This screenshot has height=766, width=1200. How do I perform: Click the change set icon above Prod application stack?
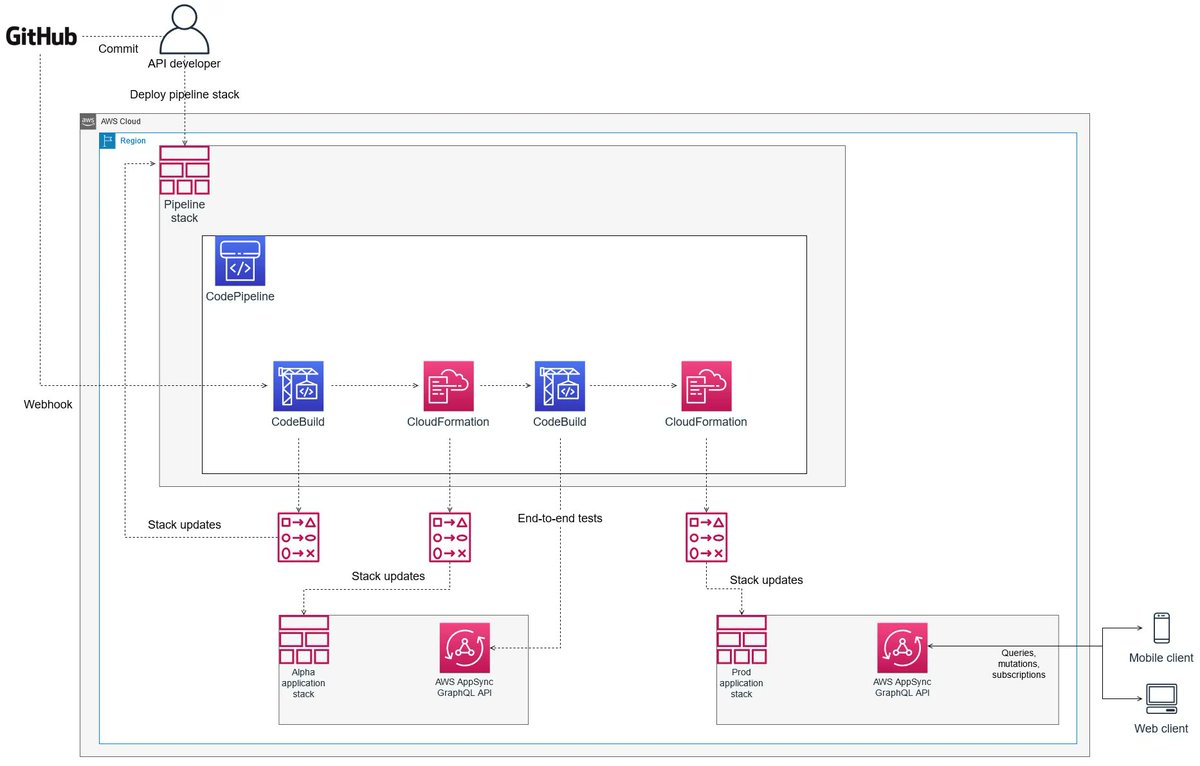706,537
